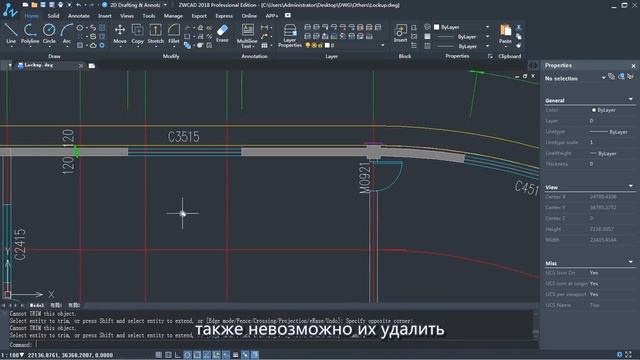The height and width of the screenshot is (360, 640).
Task: Click the fullscreen icon in status bar
Action: [629, 355]
